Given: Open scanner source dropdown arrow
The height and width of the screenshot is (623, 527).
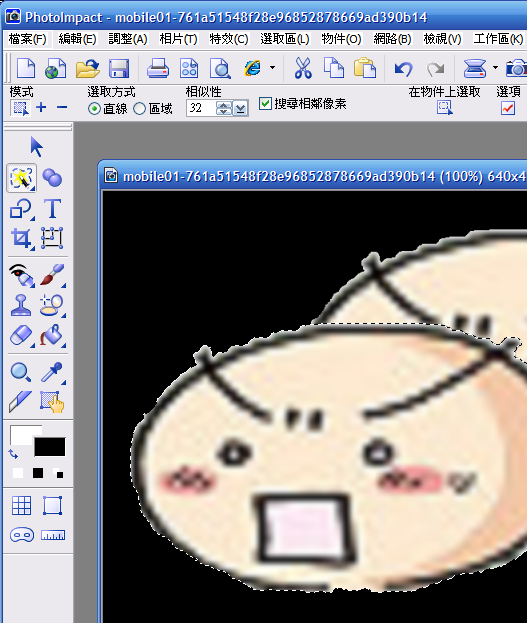Looking at the screenshot, I should click(x=495, y=68).
